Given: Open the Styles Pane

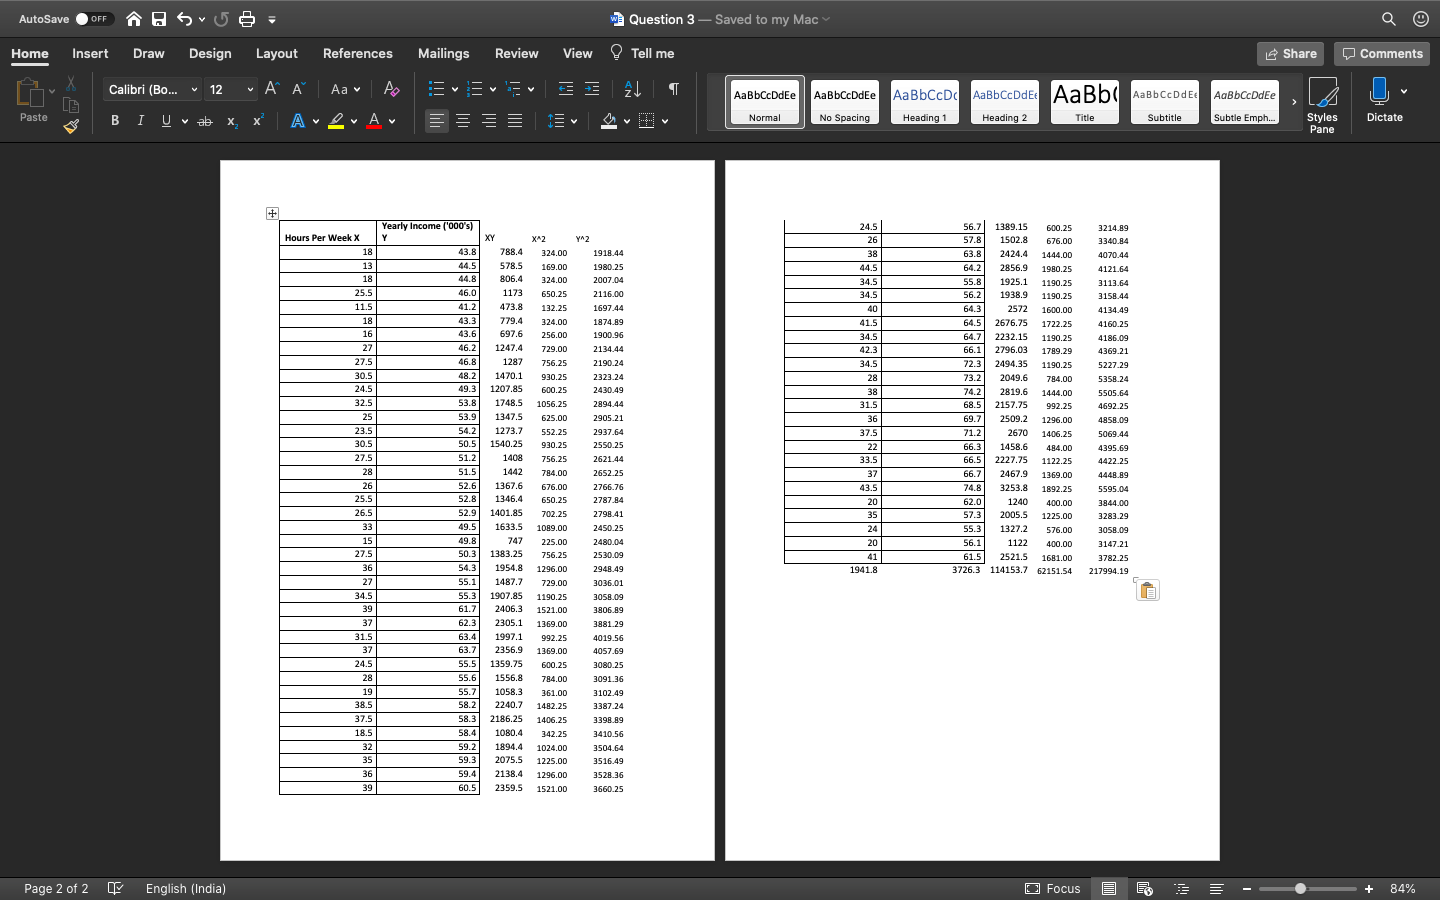Looking at the screenshot, I should click(1322, 104).
